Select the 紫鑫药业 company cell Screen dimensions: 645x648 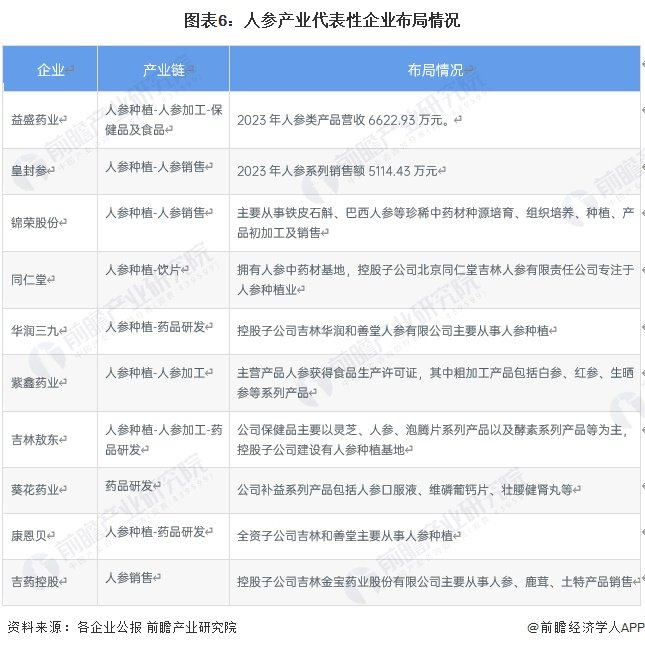tap(50, 383)
